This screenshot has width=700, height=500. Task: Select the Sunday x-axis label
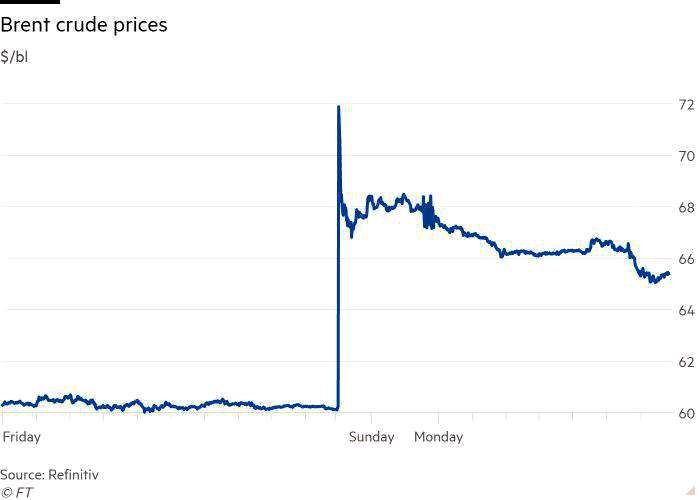(371, 437)
